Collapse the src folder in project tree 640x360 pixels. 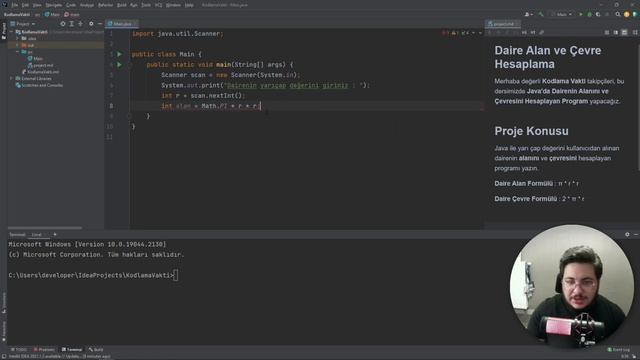[x=18, y=52]
